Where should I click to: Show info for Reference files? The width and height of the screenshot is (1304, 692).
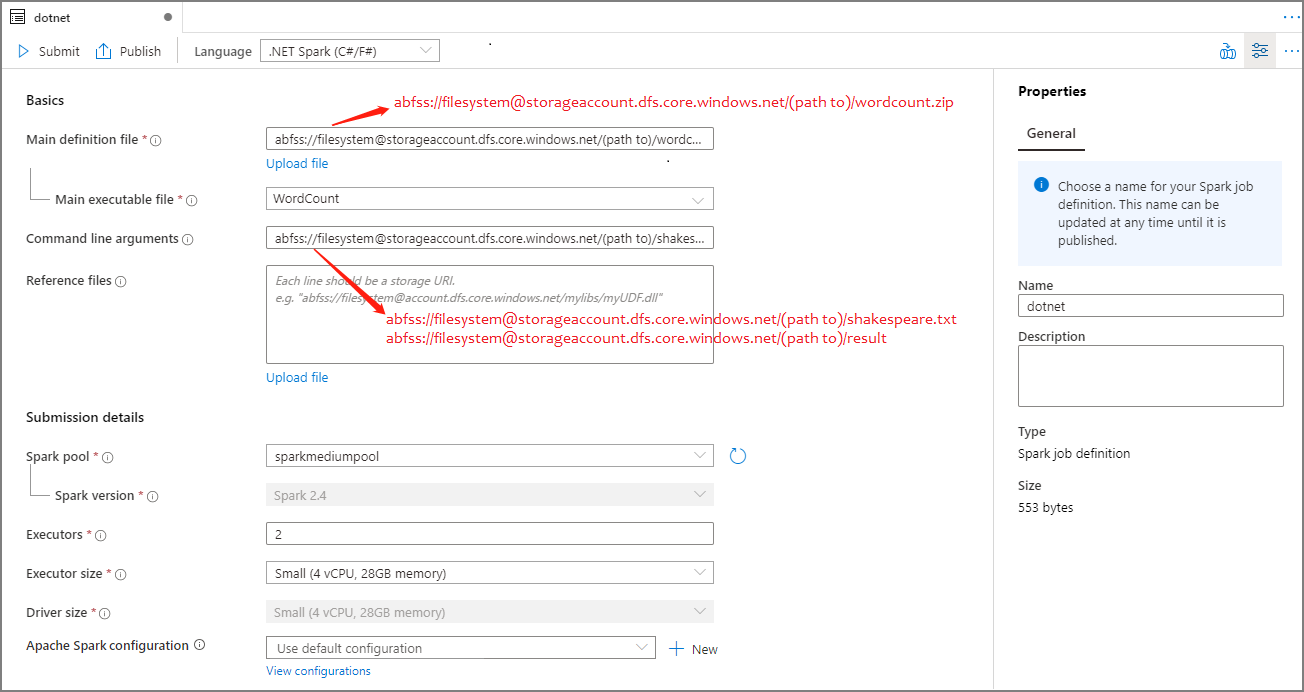(x=121, y=281)
